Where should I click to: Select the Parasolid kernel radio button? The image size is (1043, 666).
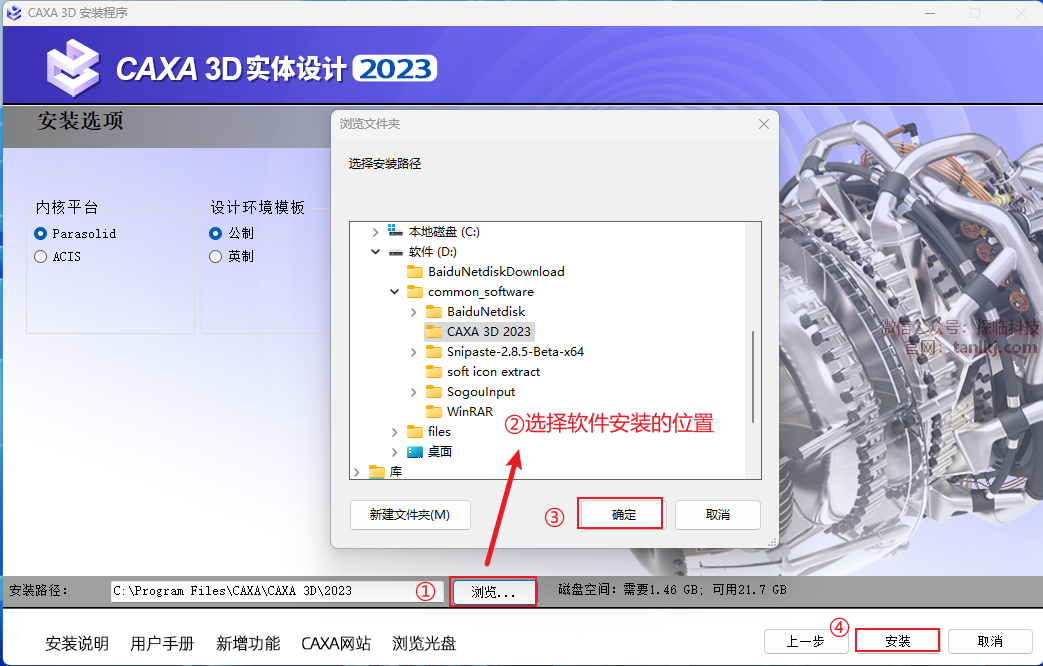41,234
